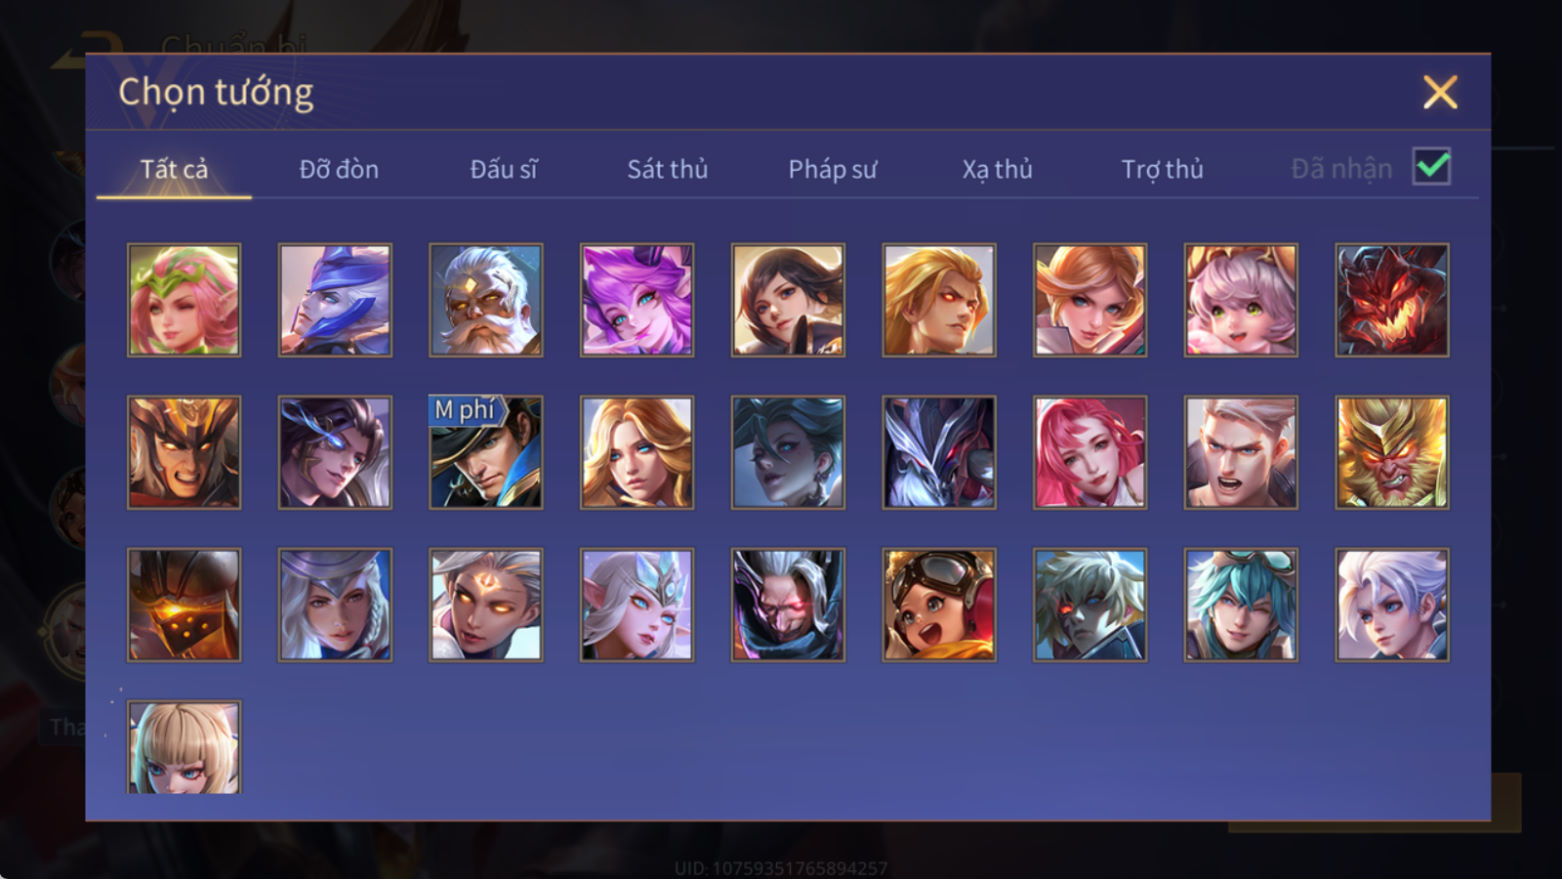Filter heroes by 'Sát thủ'
1562x879 pixels.
click(667, 169)
